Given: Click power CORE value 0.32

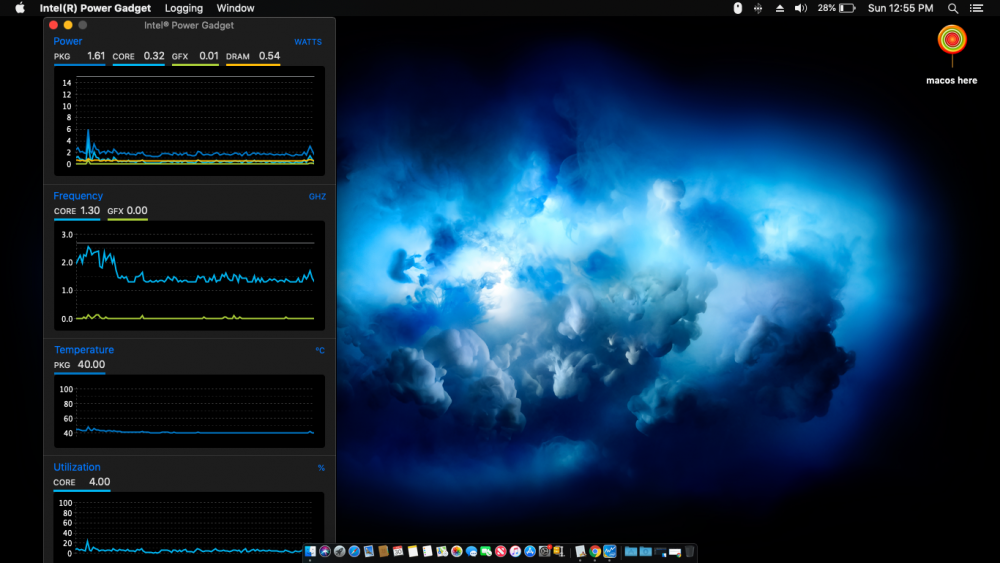Looking at the screenshot, I should coord(154,56).
